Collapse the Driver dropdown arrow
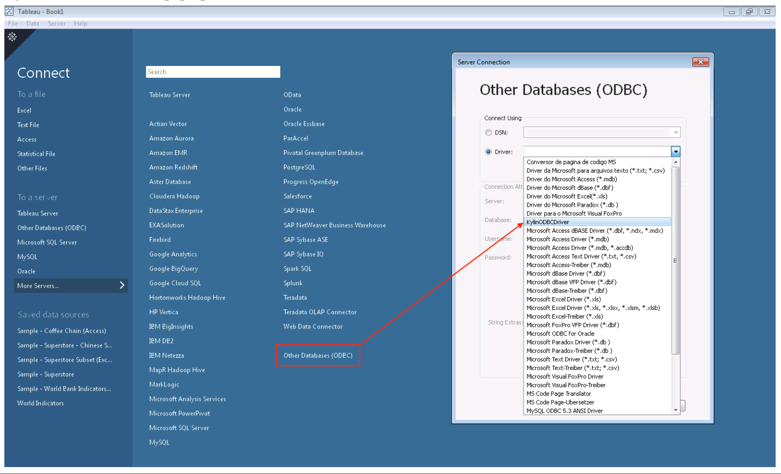This screenshot has width=781, height=474. coord(675,151)
